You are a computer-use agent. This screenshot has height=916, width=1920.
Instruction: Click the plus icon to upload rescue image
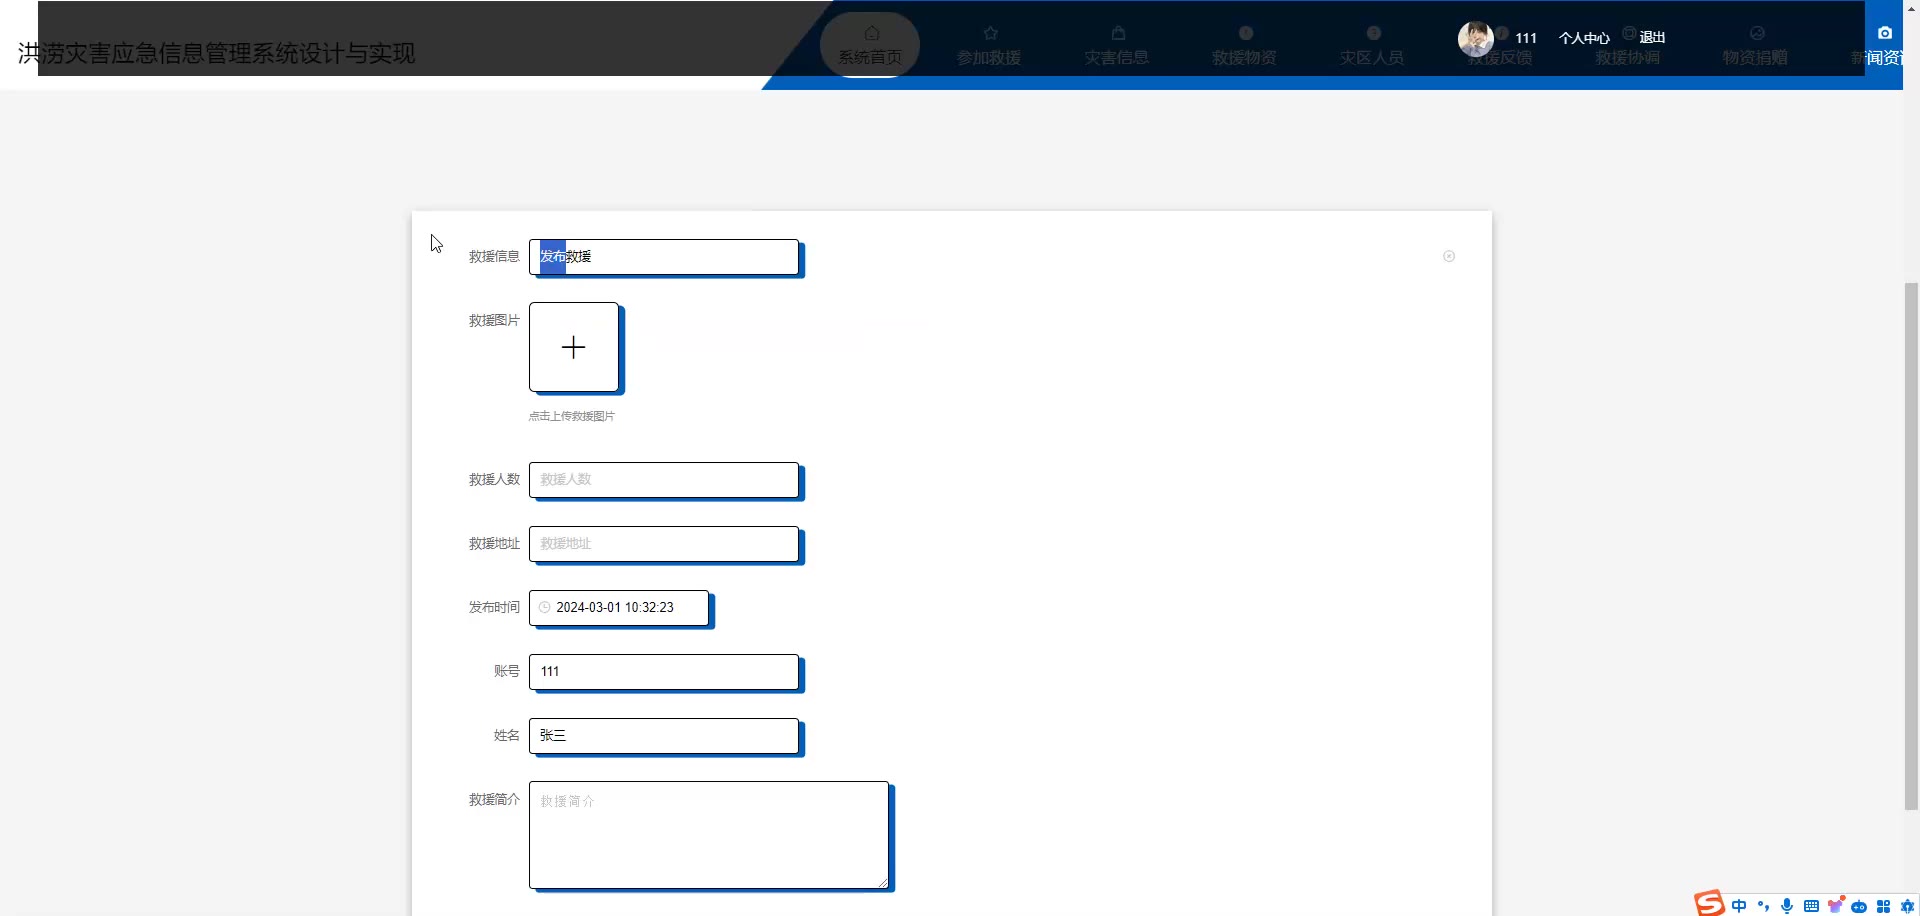pyautogui.click(x=573, y=347)
